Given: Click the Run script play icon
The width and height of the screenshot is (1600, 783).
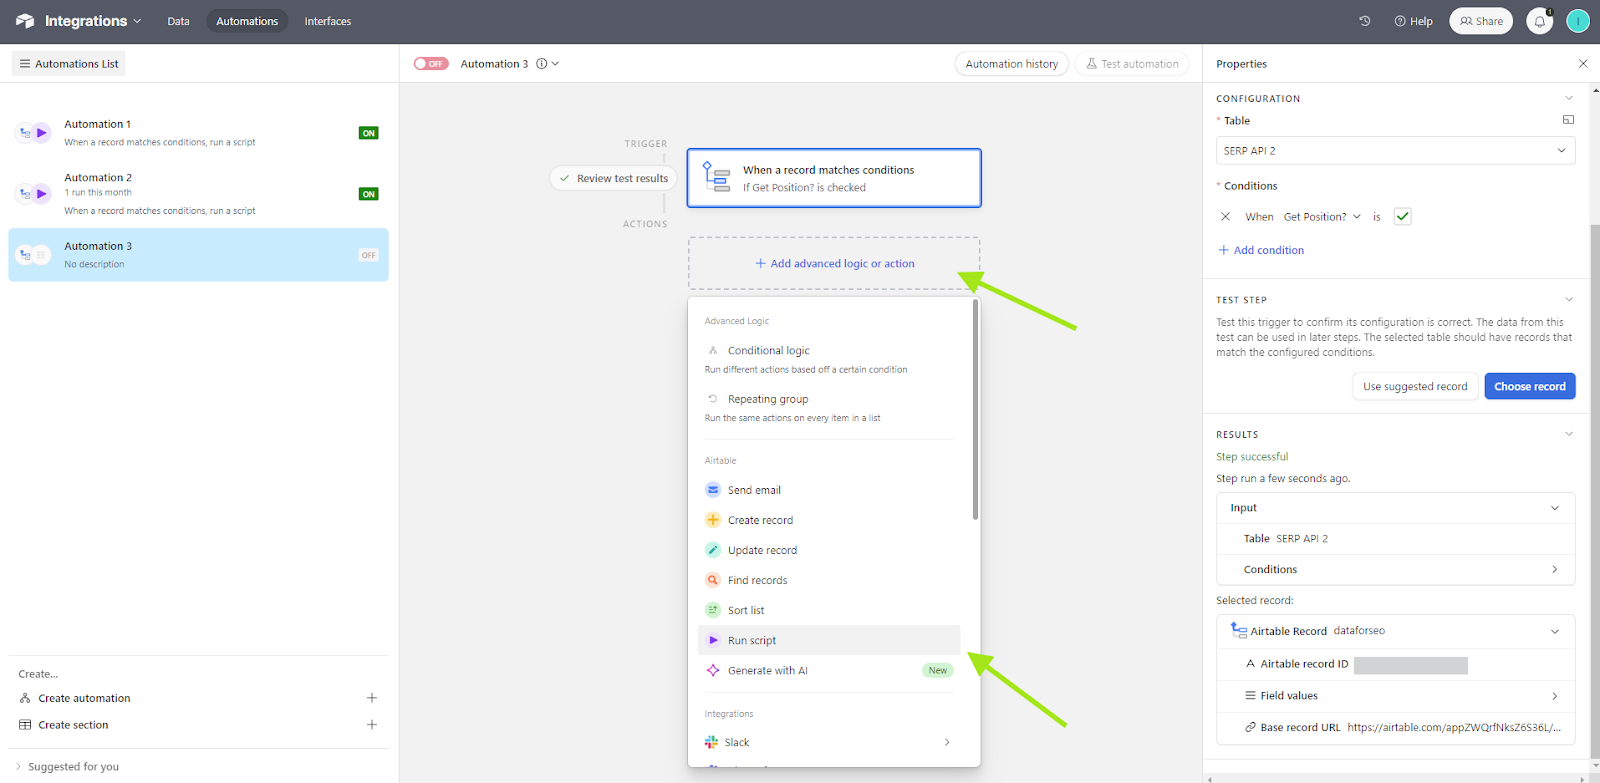Looking at the screenshot, I should [713, 640].
